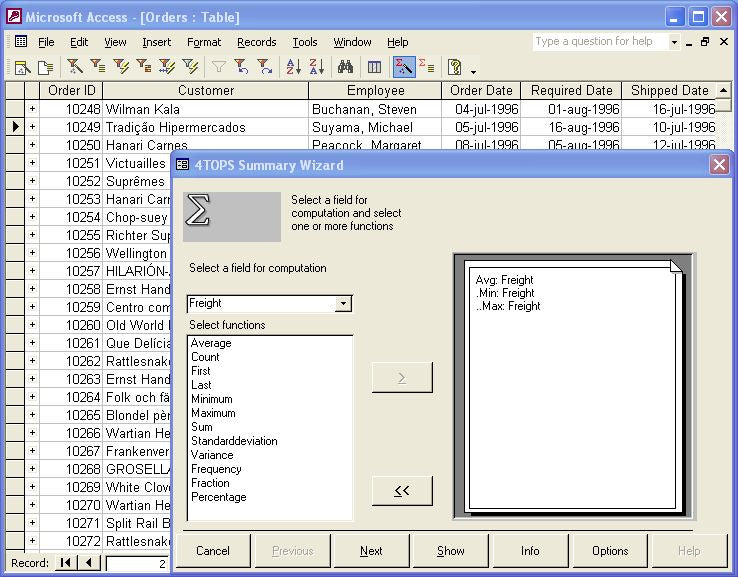Screen dimensions: 738x577
Task: Click the grayed funnel filter icon
Action: 218,67
